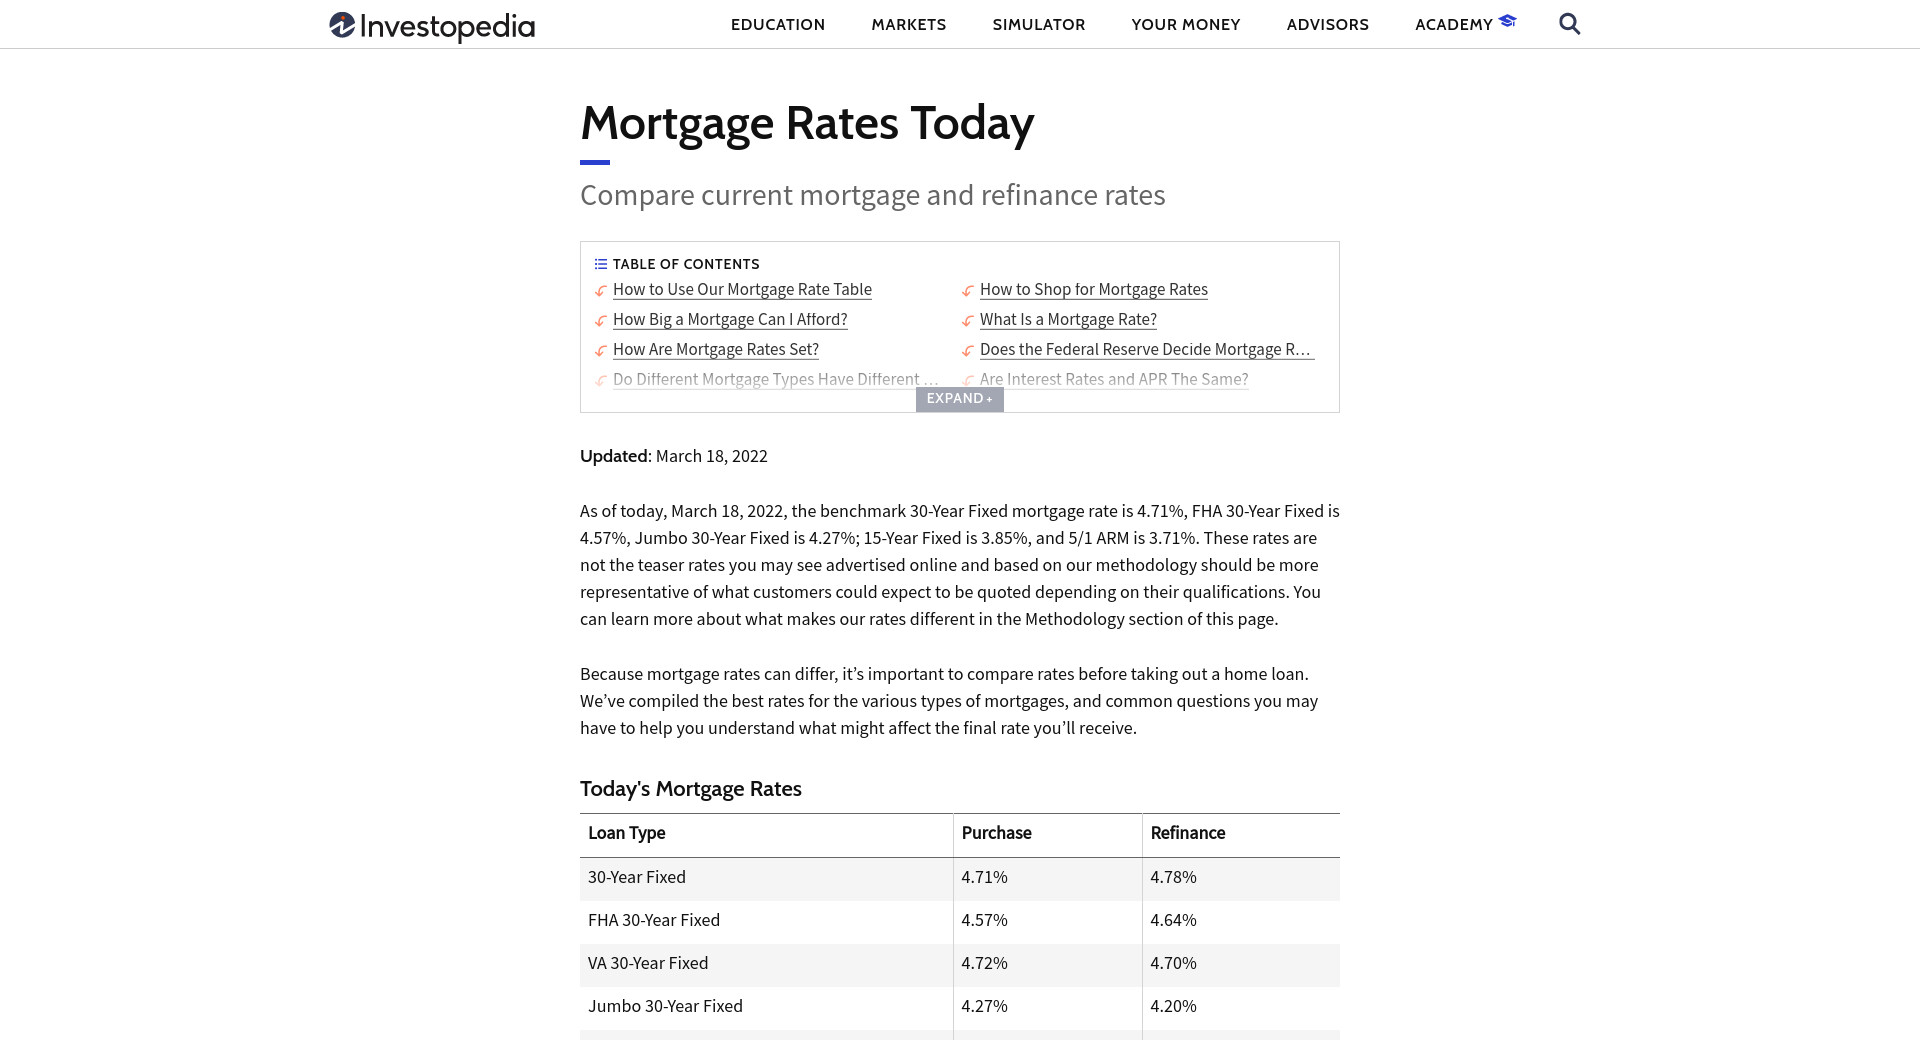The height and width of the screenshot is (1040, 1920).
Task: Click arrow icon beside 'How Are Mortgage Rates Set?'
Action: pyautogui.click(x=600, y=351)
